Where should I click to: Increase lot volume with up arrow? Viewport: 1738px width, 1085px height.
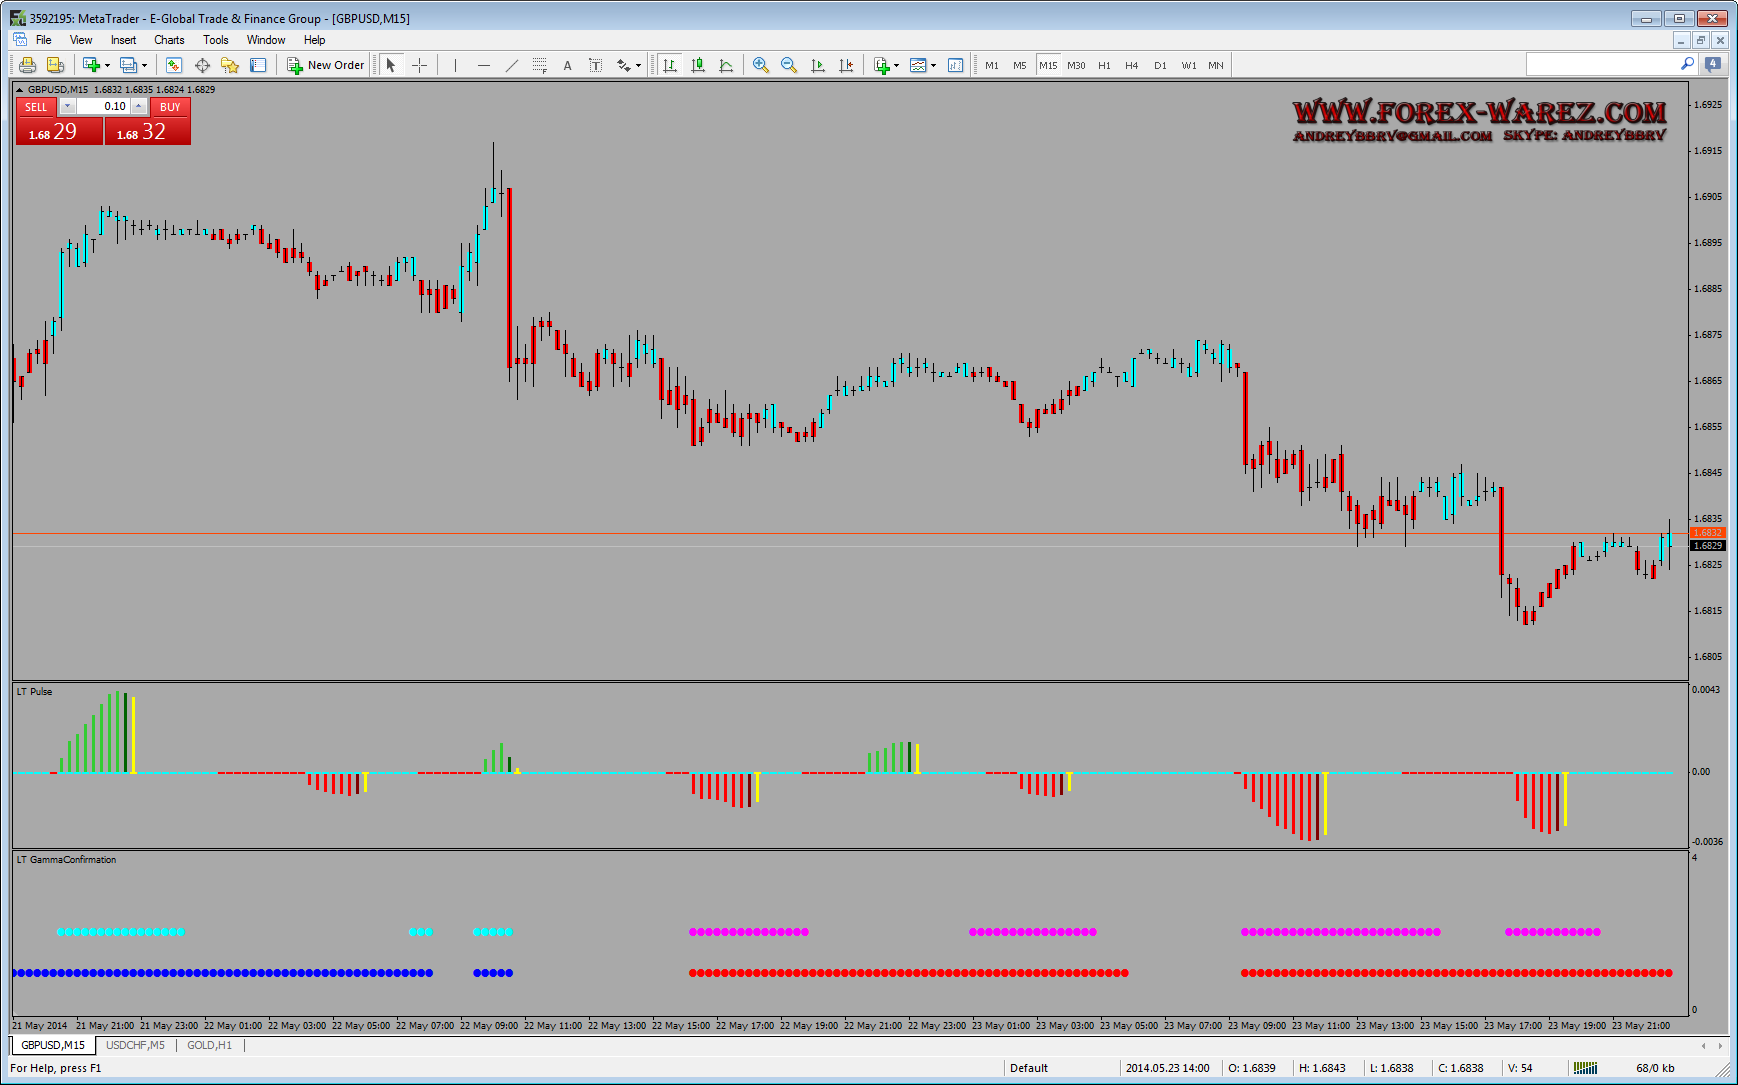(x=139, y=107)
